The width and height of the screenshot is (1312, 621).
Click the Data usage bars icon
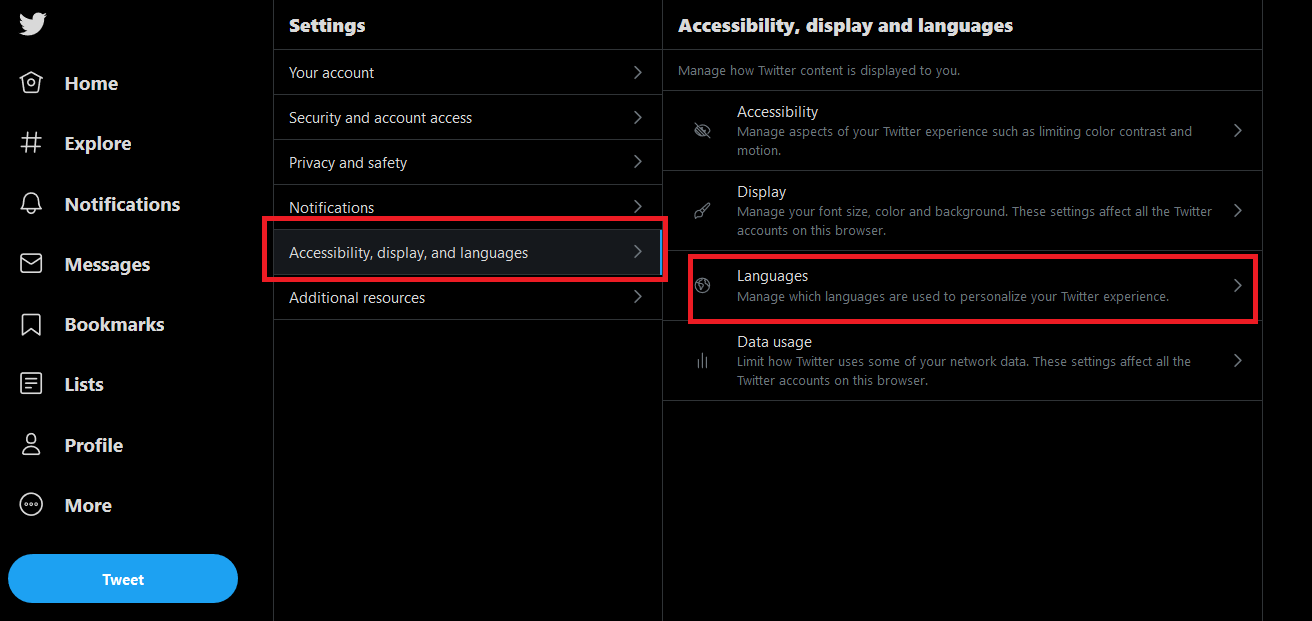point(702,361)
